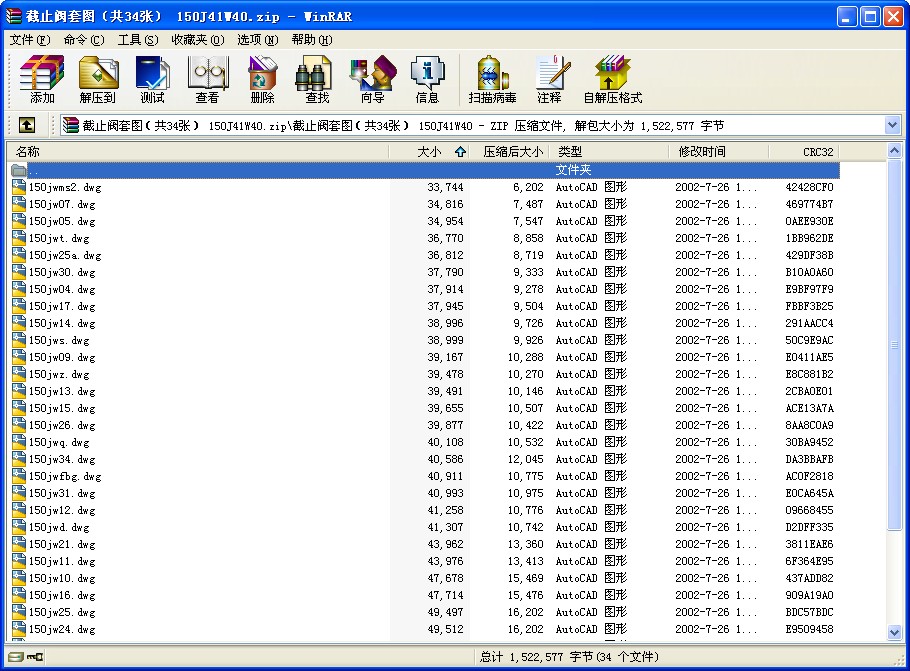This screenshot has height=671, width=910.
Task: Open the 文件(F) menu
Action: pos(29,40)
